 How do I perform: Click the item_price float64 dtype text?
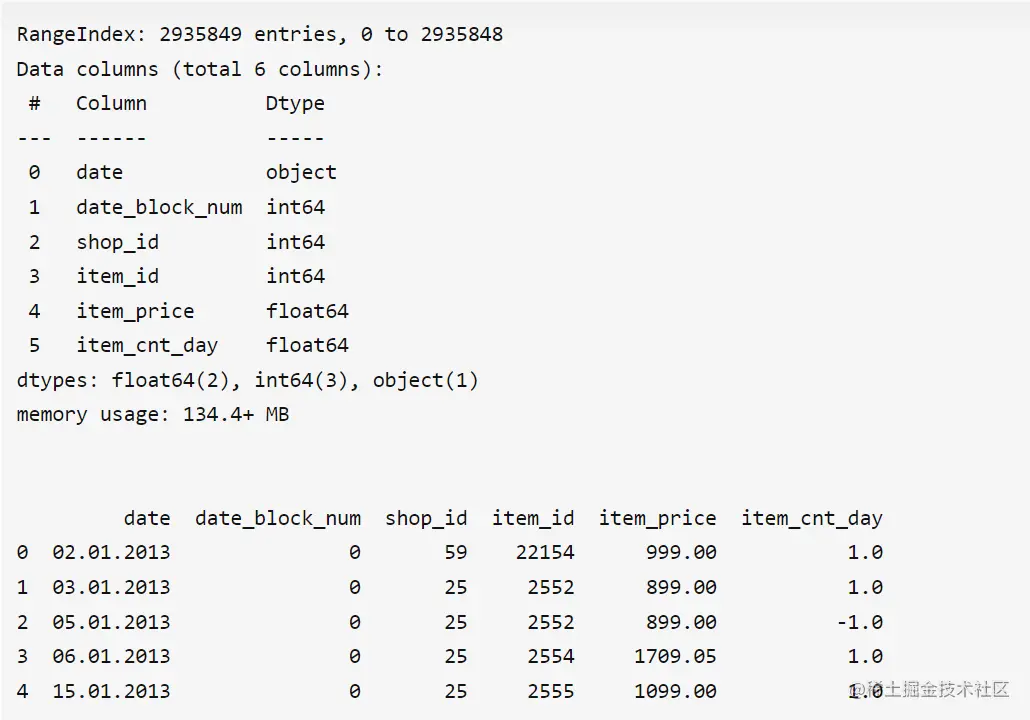307,311
